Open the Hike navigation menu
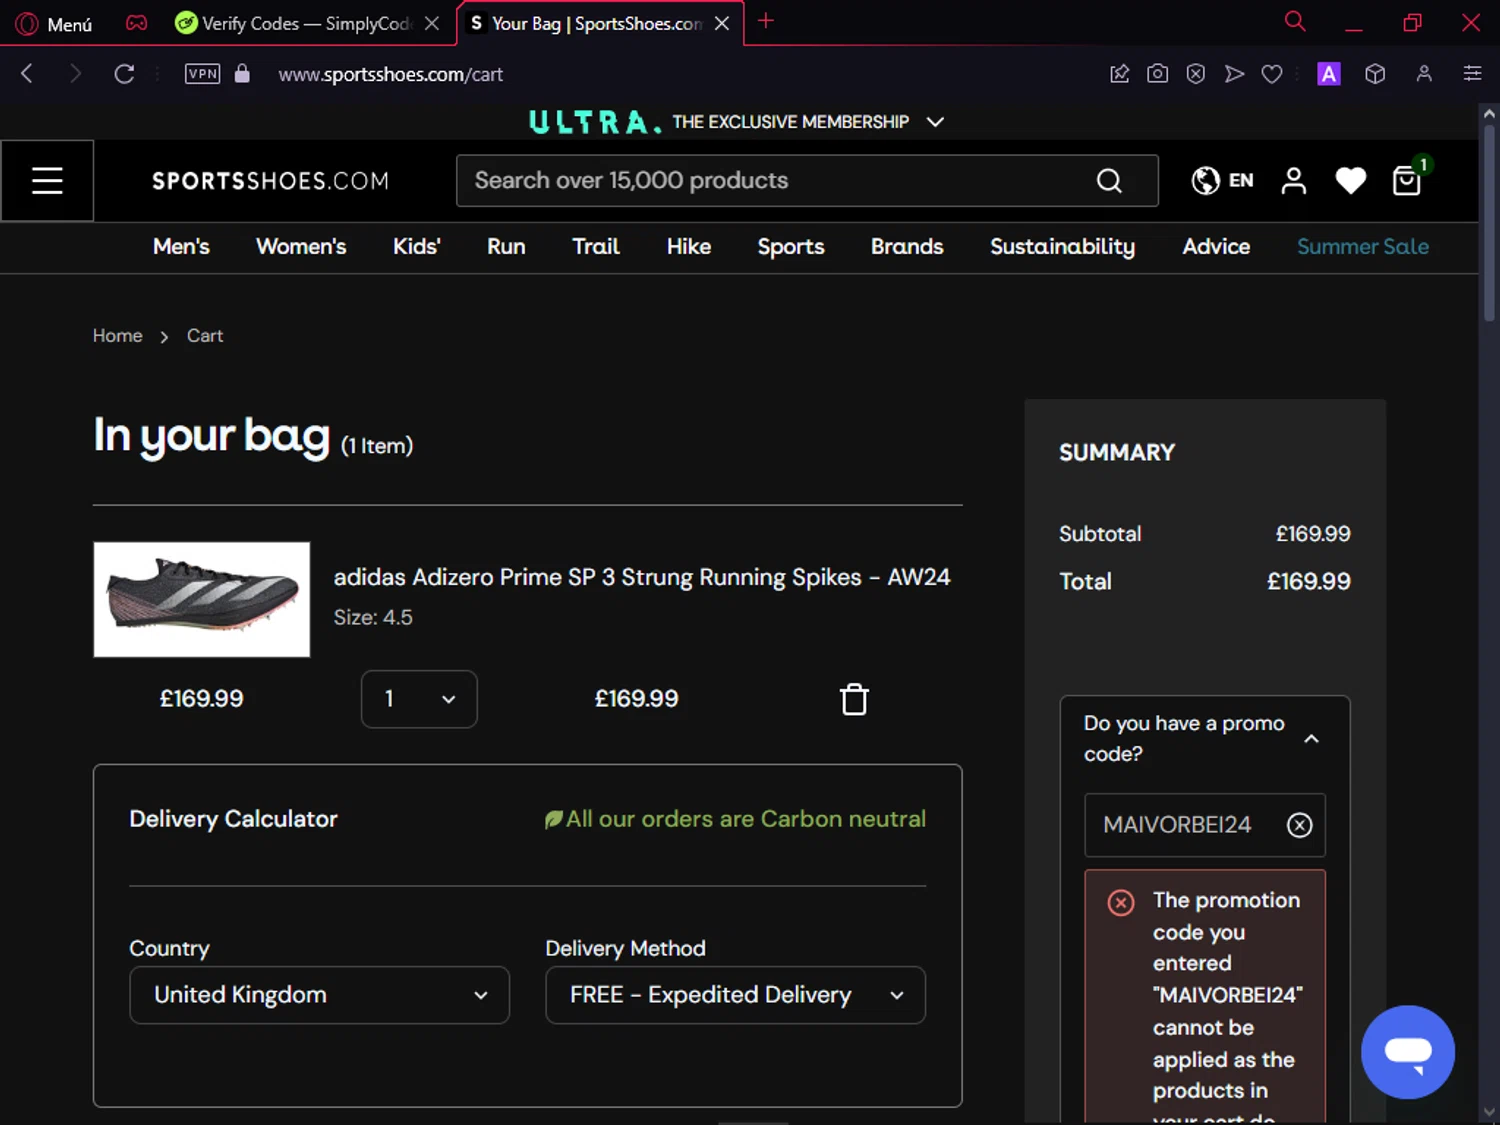This screenshot has width=1500, height=1125. (x=689, y=247)
